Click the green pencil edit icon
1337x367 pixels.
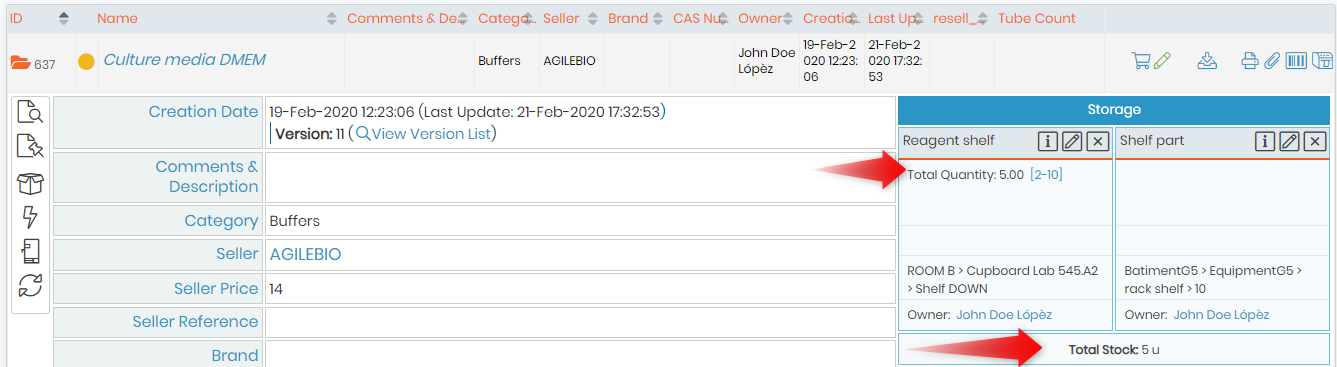(x=1161, y=61)
